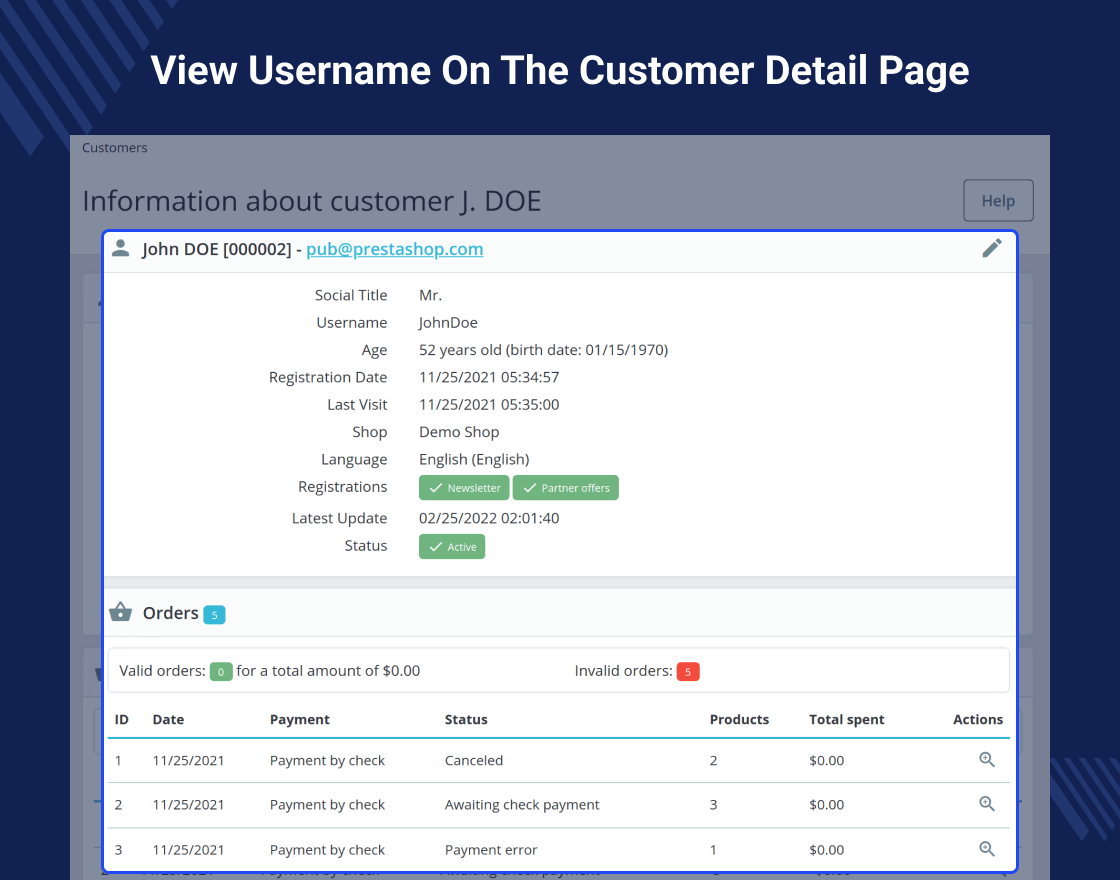
Task: Open order 2 details with magnifier icon
Action: click(986, 804)
